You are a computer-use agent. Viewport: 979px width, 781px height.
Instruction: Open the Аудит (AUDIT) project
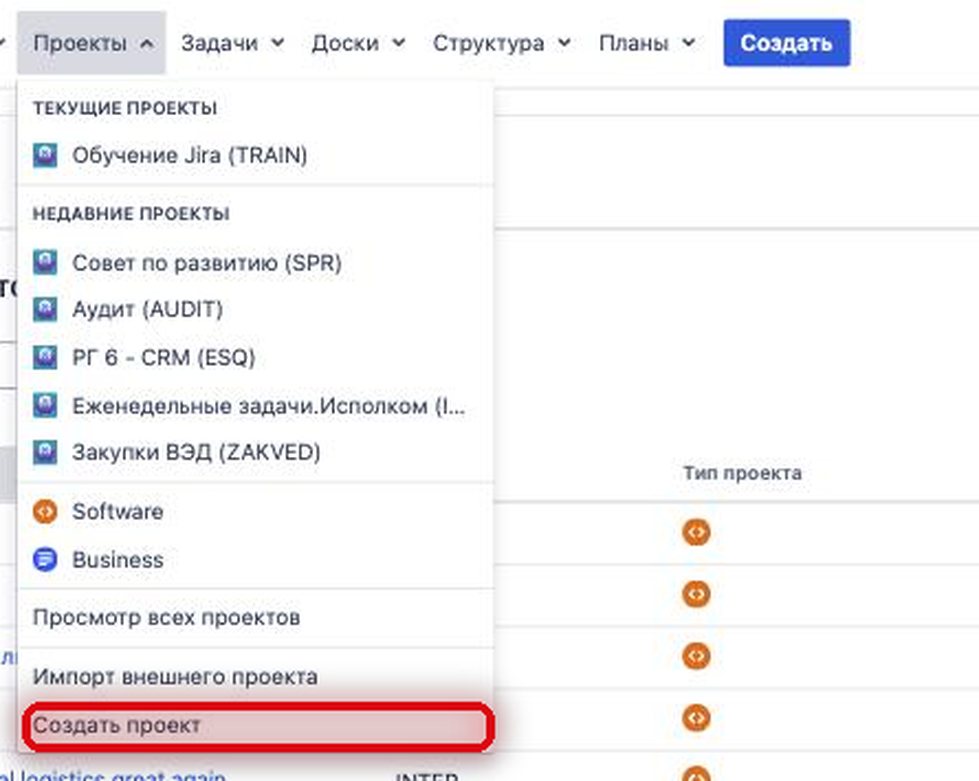pos(255,309)
